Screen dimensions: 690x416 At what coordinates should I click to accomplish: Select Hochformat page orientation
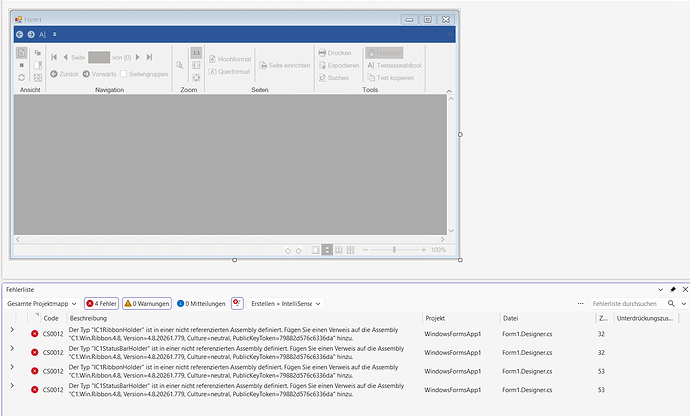tap(230, 59)
